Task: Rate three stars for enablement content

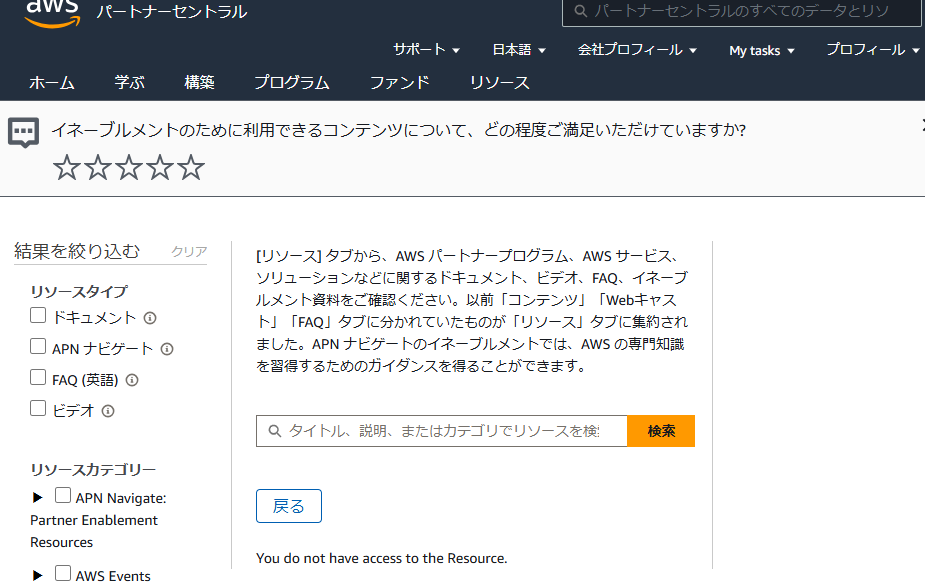Action: click(129, 168)
